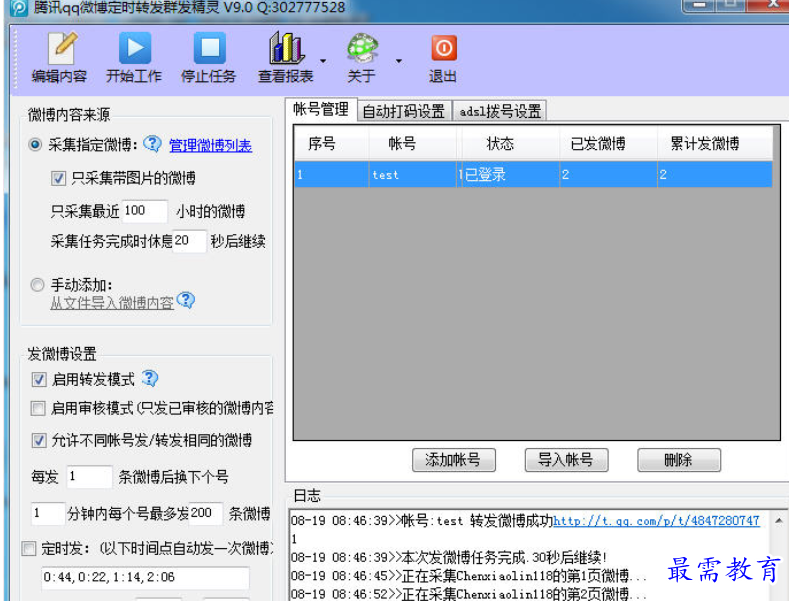The width and height of the screenshot is (789, 601).
Task: Click the recent hours field showing 100
Action: pyautogui.click(x=144, y=211)
